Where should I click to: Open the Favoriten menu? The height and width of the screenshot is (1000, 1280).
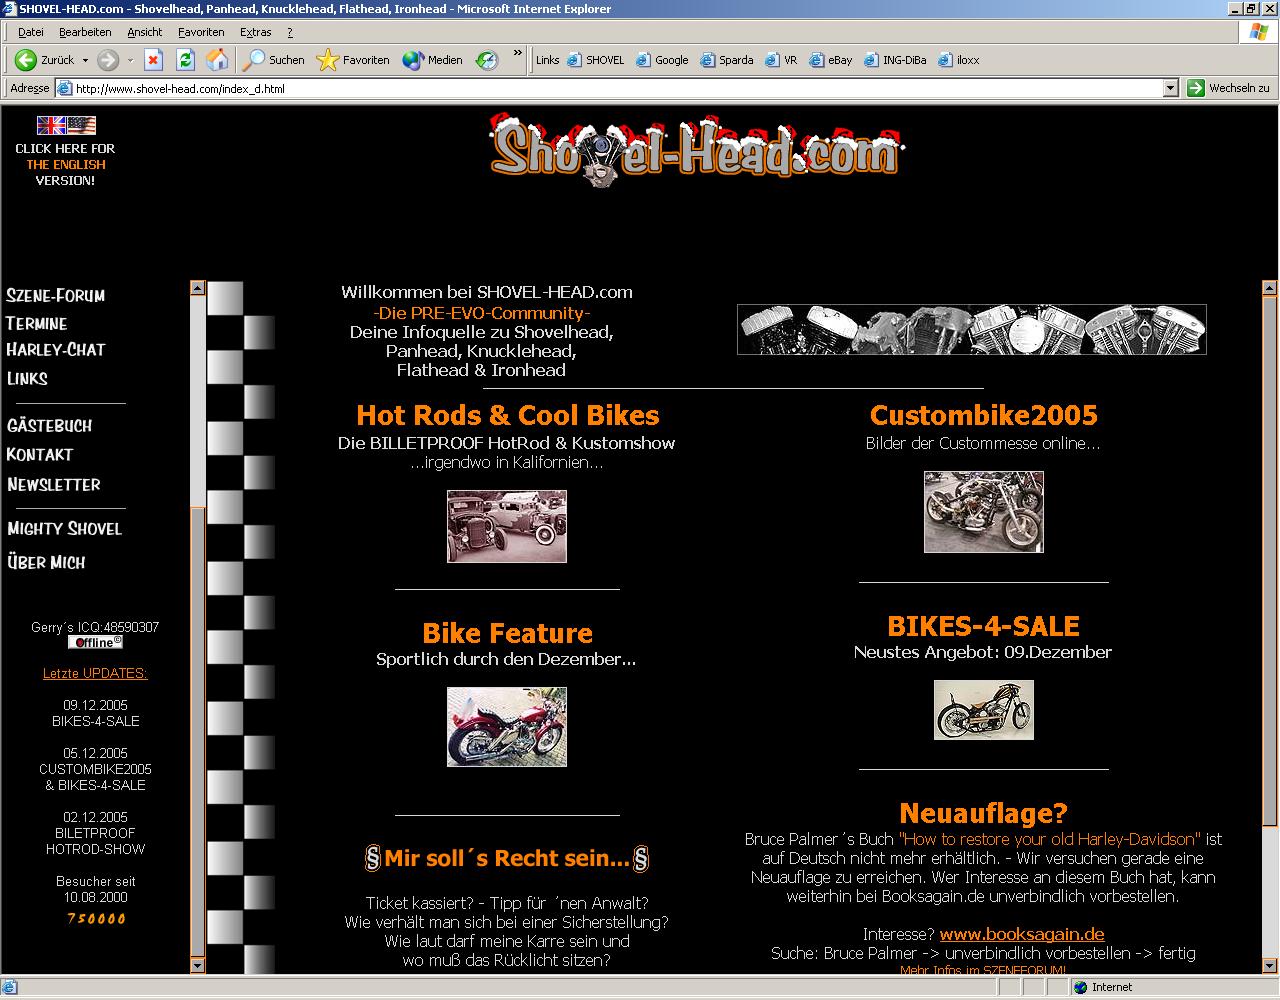coord(201,32)
